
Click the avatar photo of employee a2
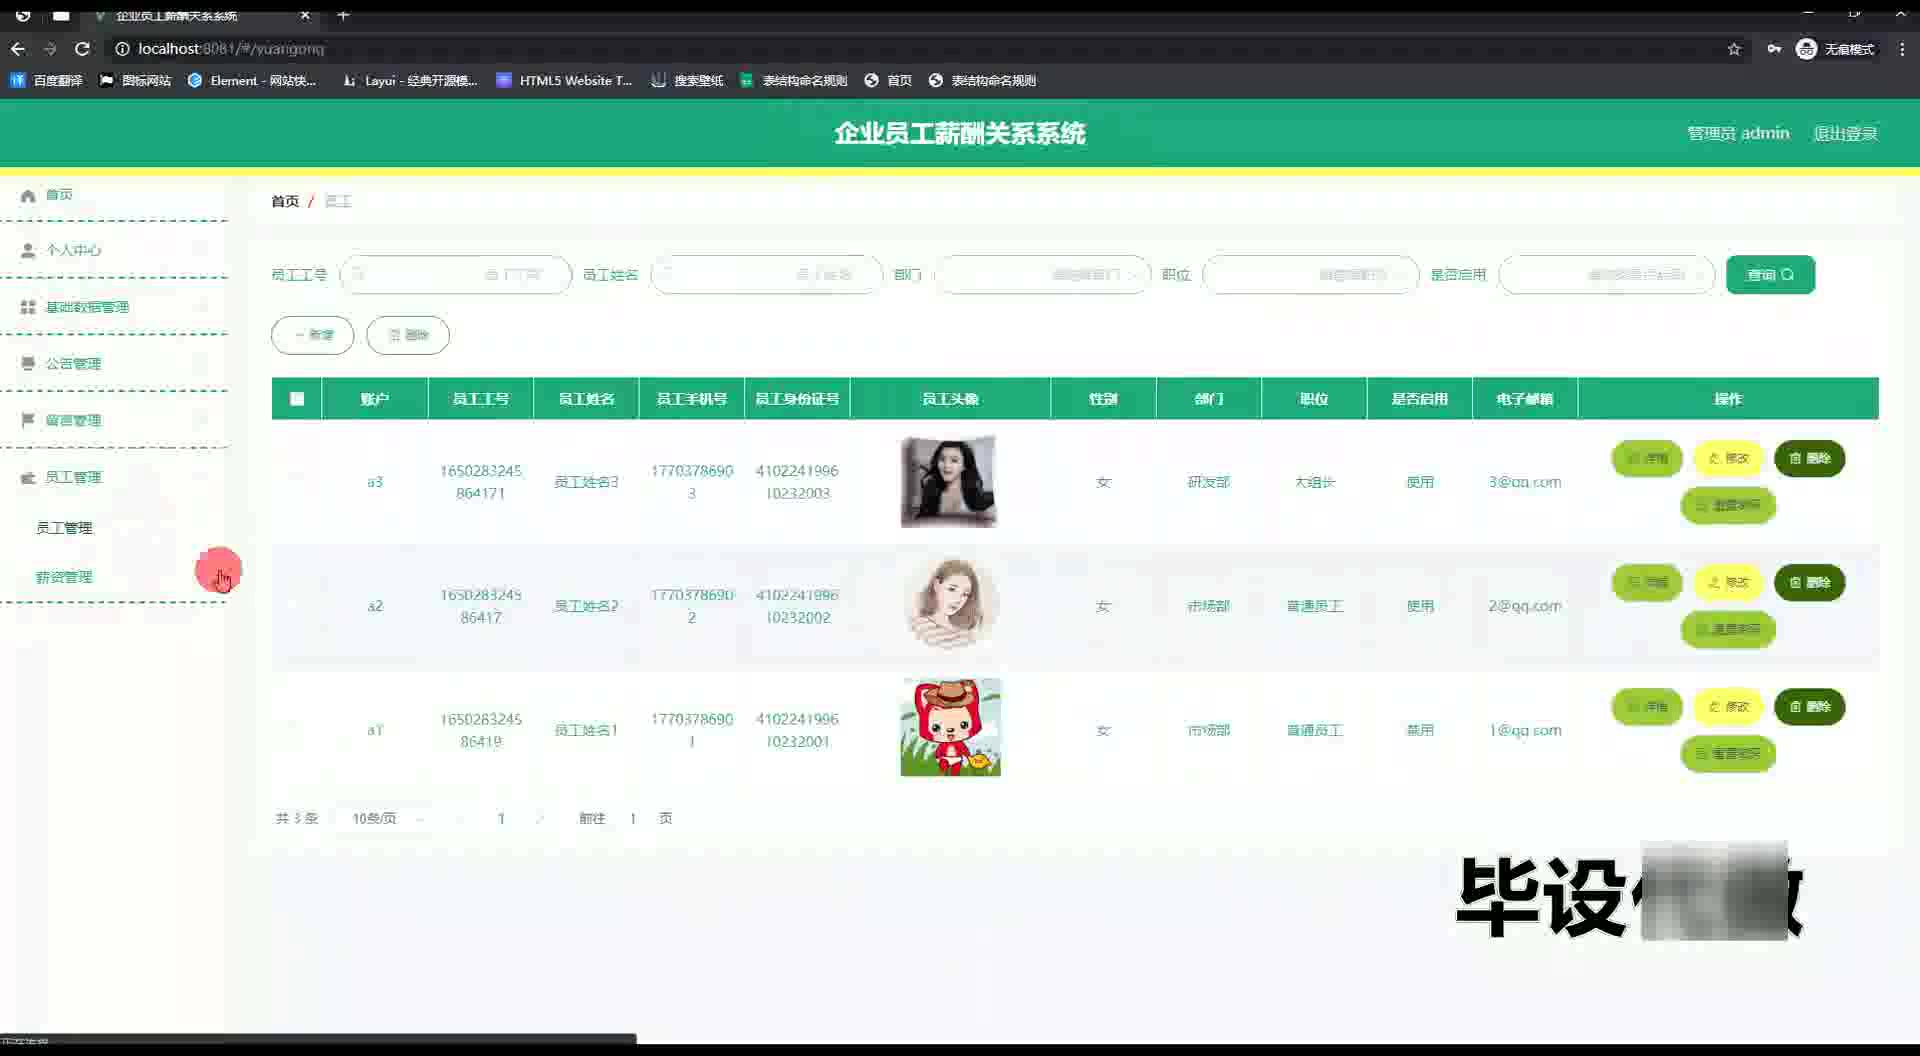[950, 605]
